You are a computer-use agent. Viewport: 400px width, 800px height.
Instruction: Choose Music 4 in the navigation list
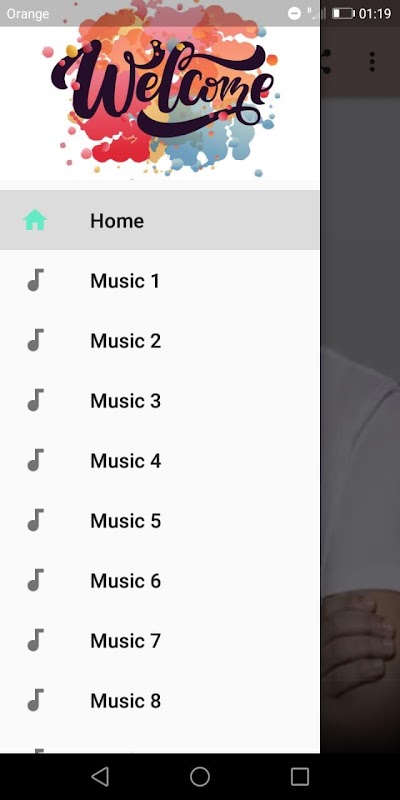pyautogui.click(x=160, y=461)
